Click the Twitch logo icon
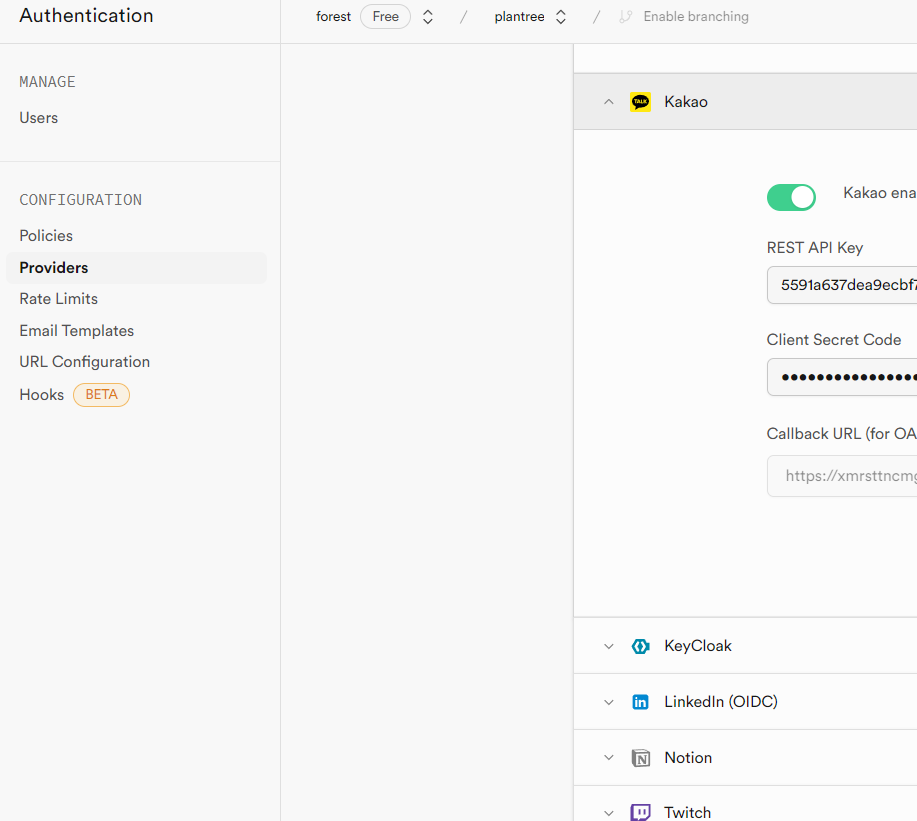 640,812
